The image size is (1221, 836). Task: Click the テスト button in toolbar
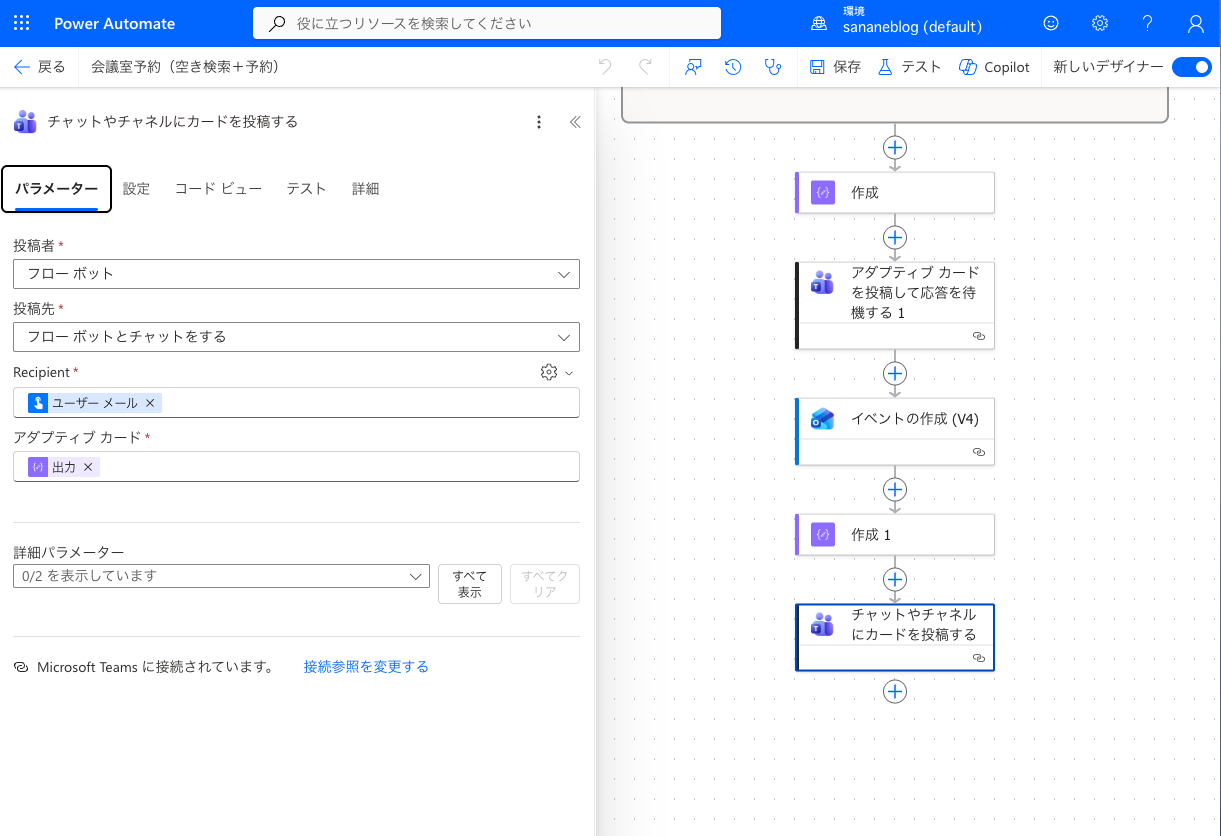[909, 67]
